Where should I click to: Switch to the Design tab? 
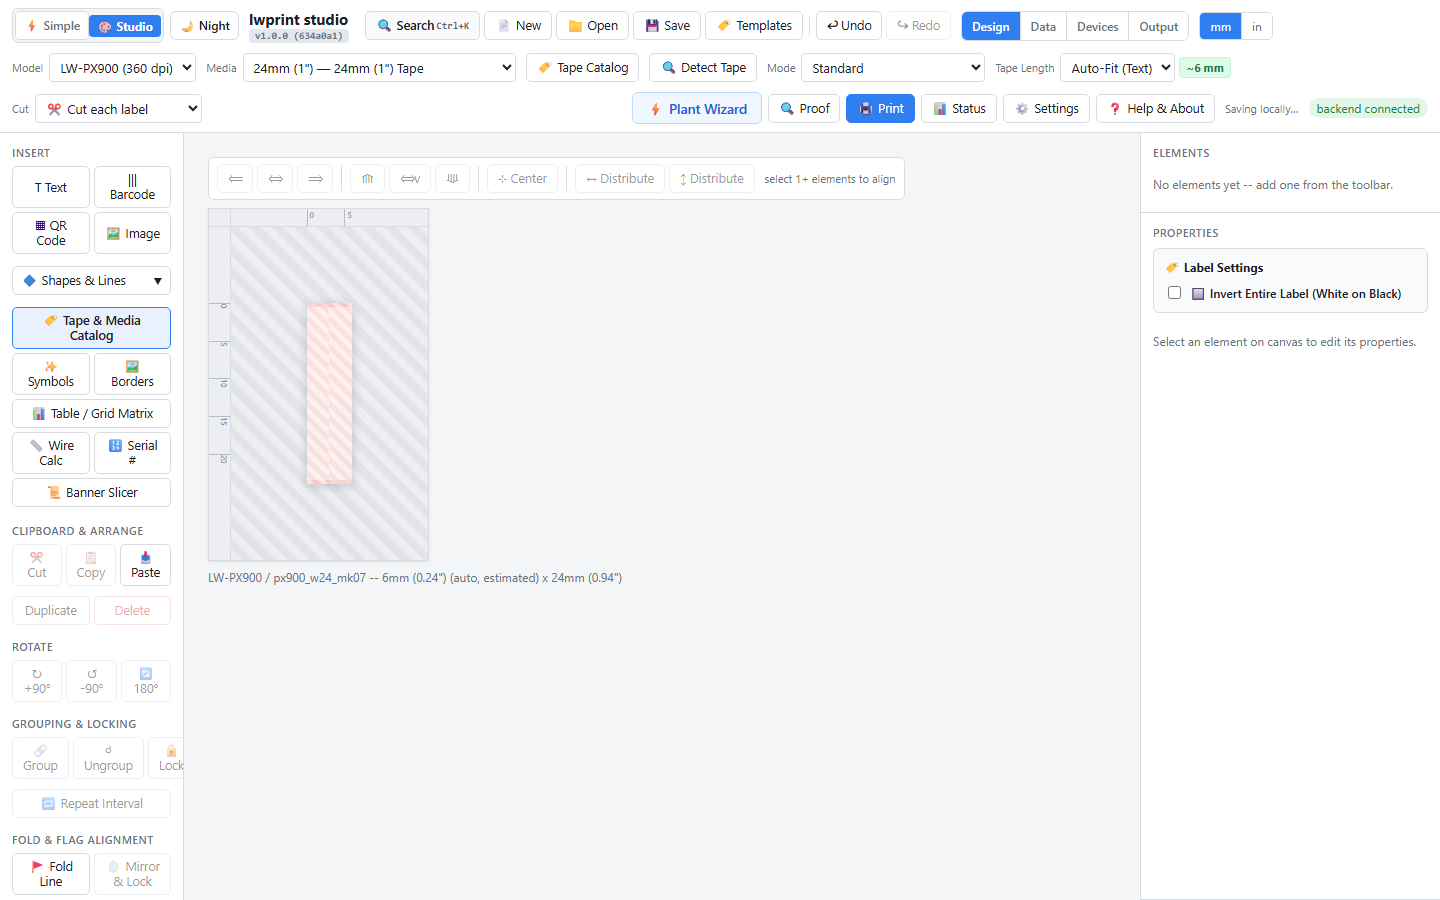tap(990, 27)
